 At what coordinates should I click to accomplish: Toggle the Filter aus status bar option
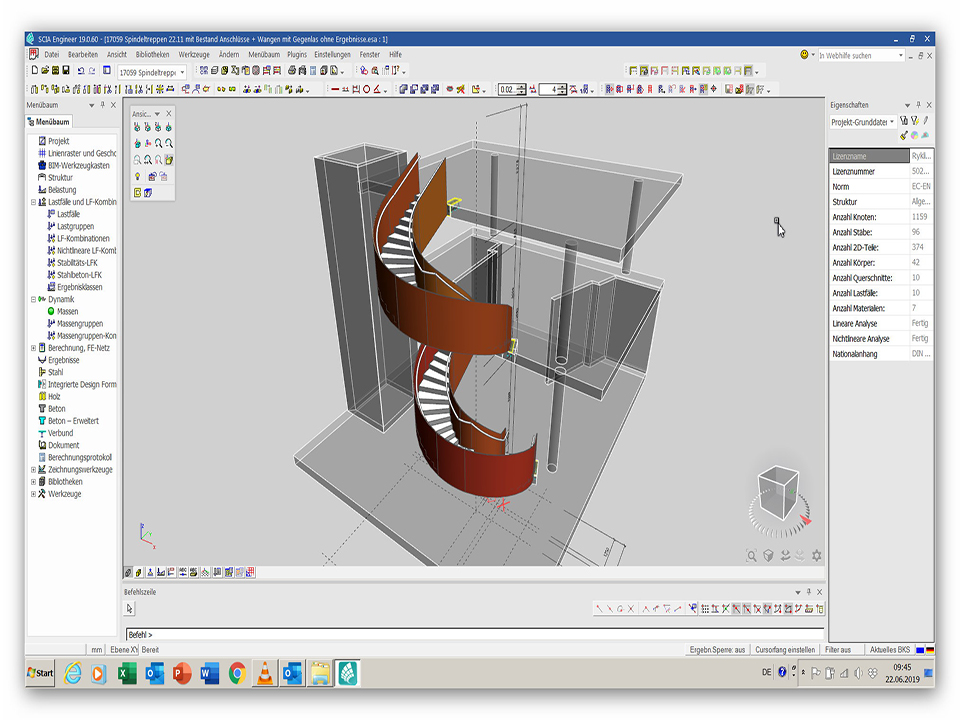pos(838,650)
